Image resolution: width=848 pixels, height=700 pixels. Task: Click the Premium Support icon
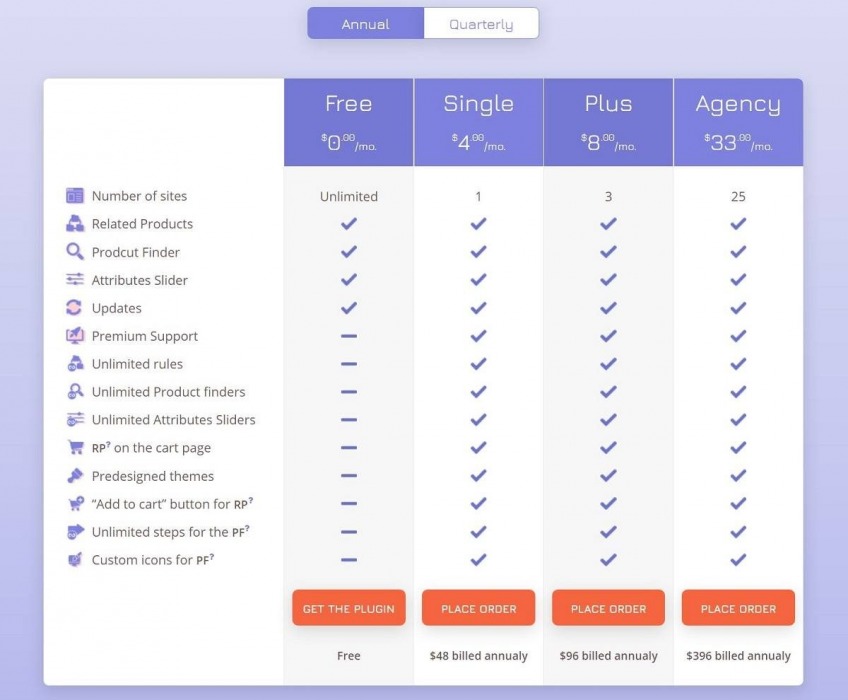click(x=75, y=336)
